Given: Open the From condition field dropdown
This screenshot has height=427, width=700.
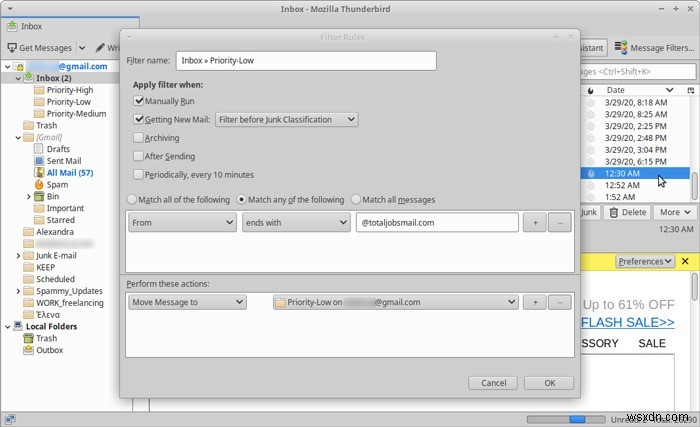Looking at the screenshot, I should [x=182, y=222].
